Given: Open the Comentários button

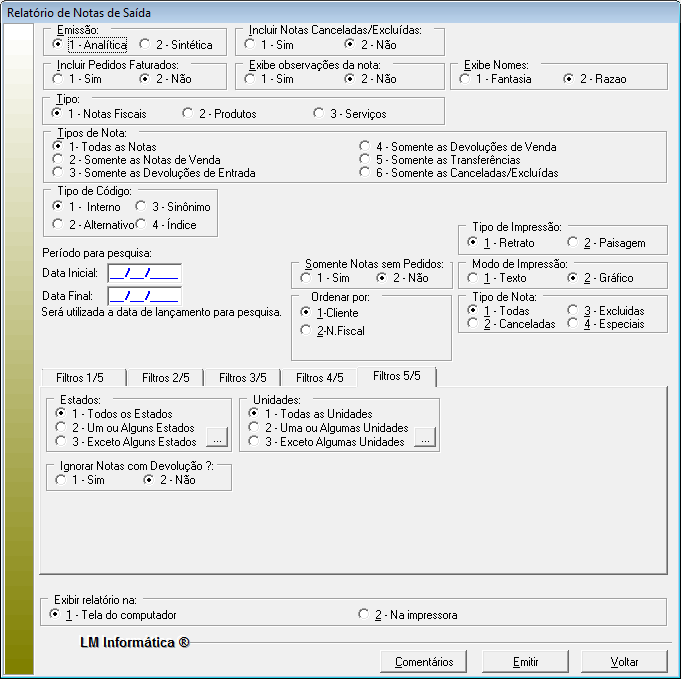Looking at the screenshot, I should tap(423, 661).
